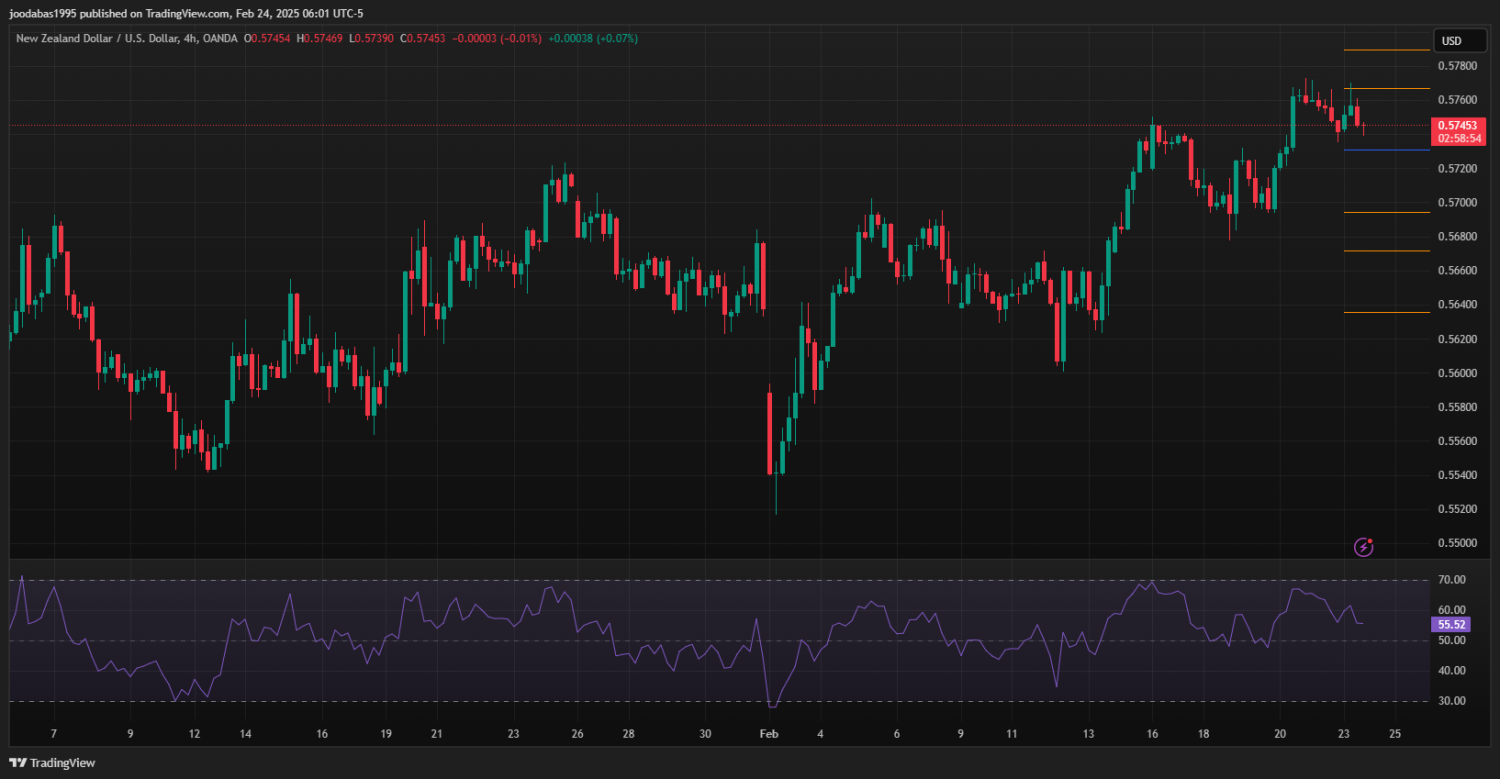Viewport: 1500px width, 779px height.
Task: Click the 25 date label on time axis
Action: [1395, 734]
